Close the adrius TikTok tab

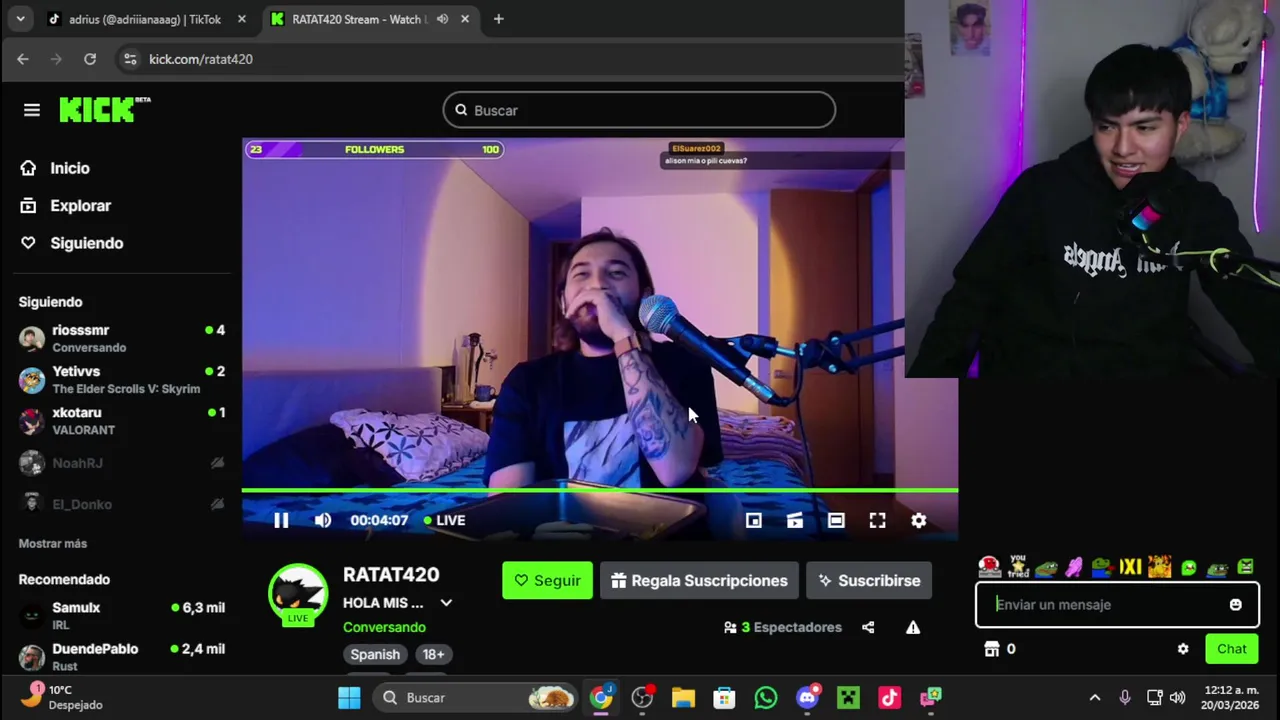(x=241, y=19)
